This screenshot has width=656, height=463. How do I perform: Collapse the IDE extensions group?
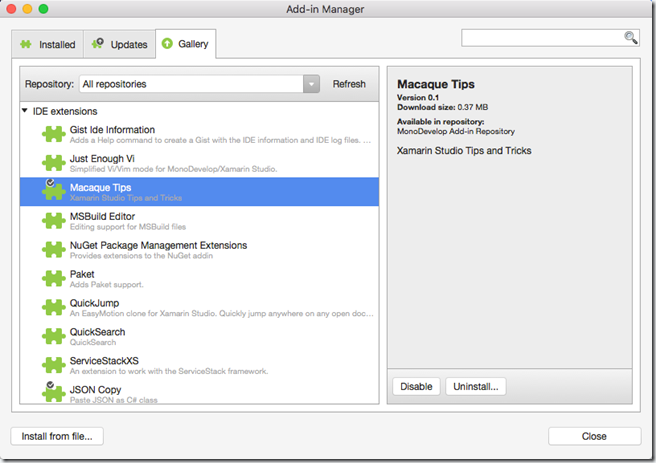point(25,111)
